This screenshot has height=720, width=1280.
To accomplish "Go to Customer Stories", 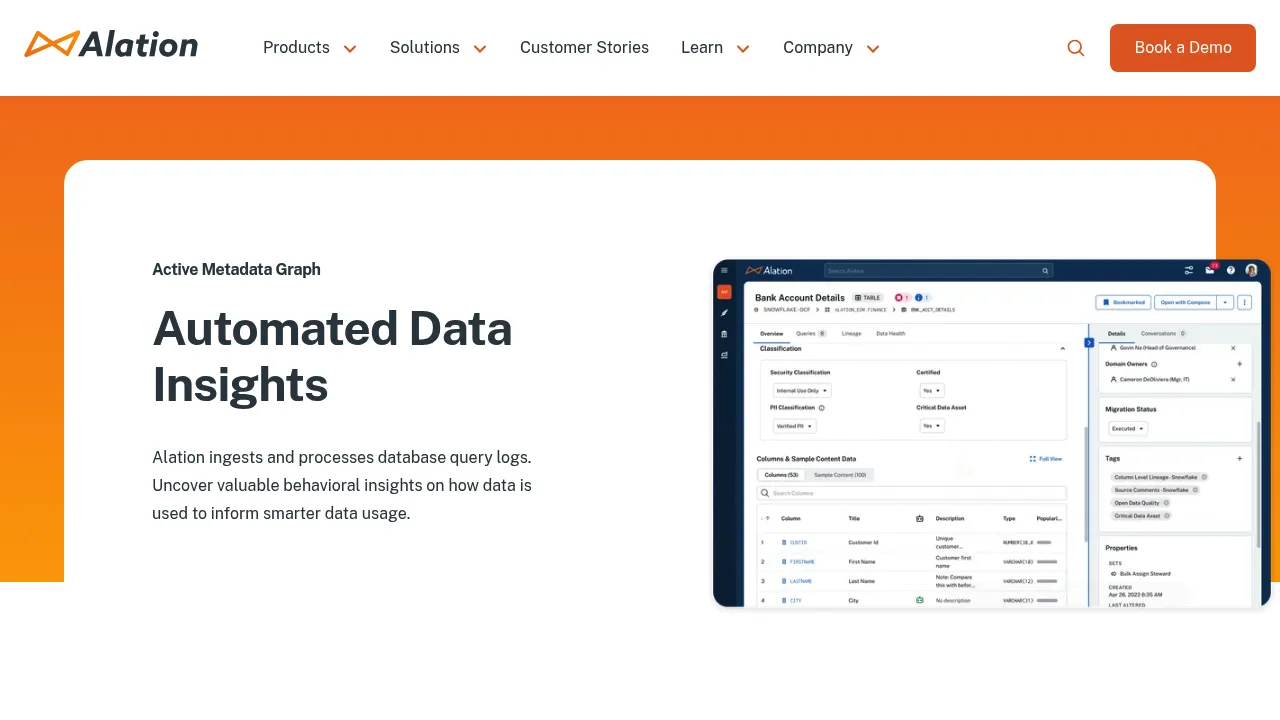I will pos(584,48).
